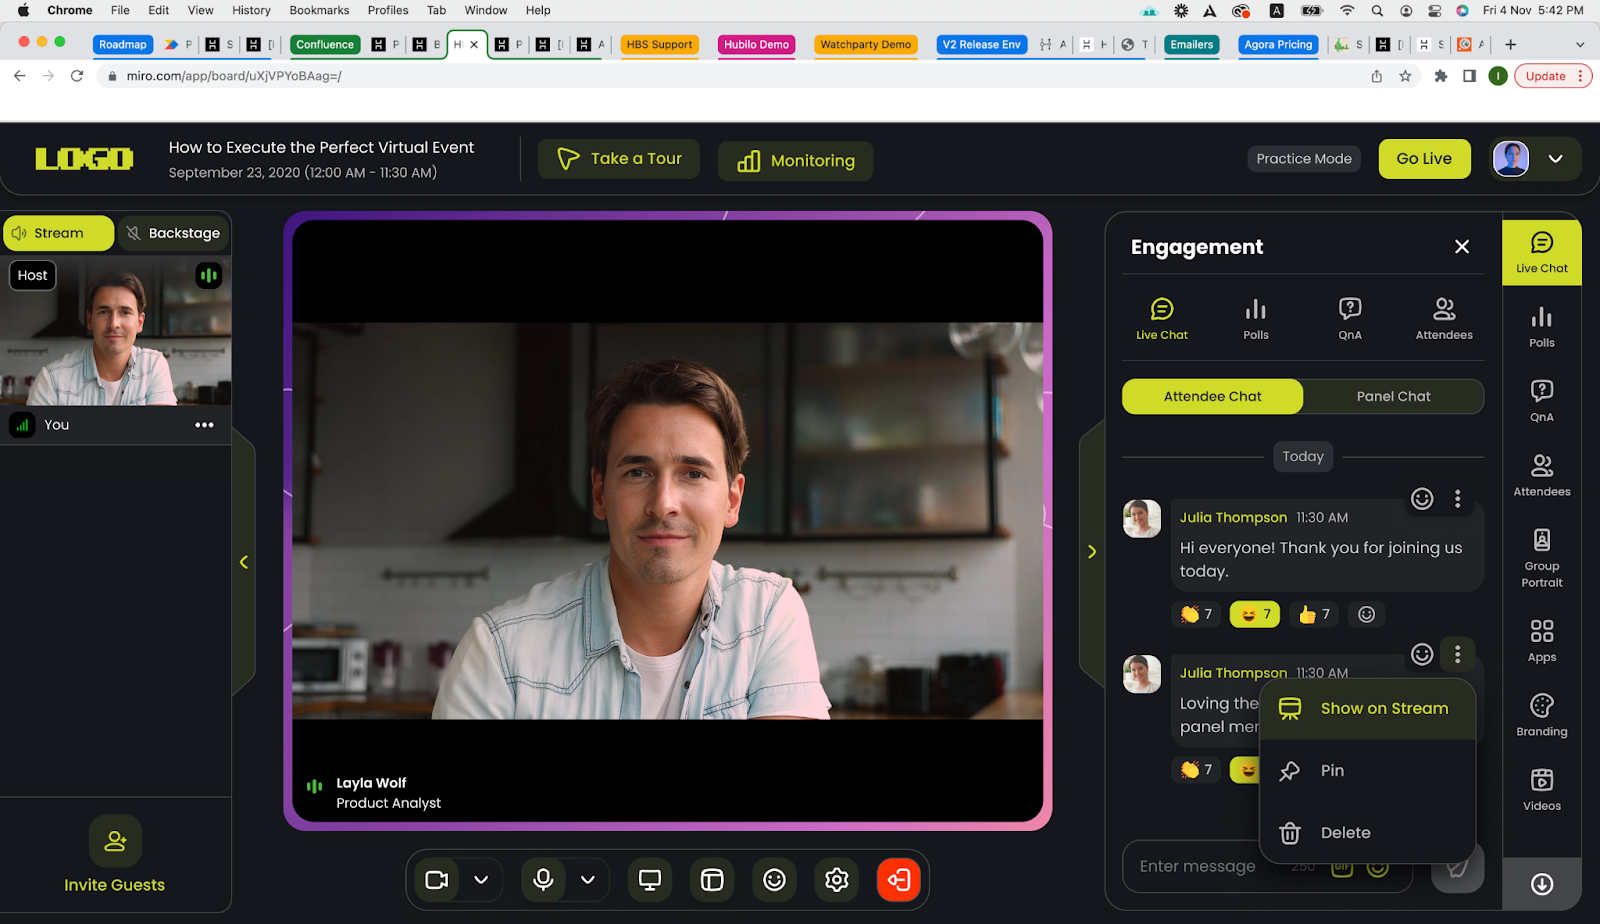
Task: Toggle host audio indicator on thumbnail
Action: click(x=208, y=275)
